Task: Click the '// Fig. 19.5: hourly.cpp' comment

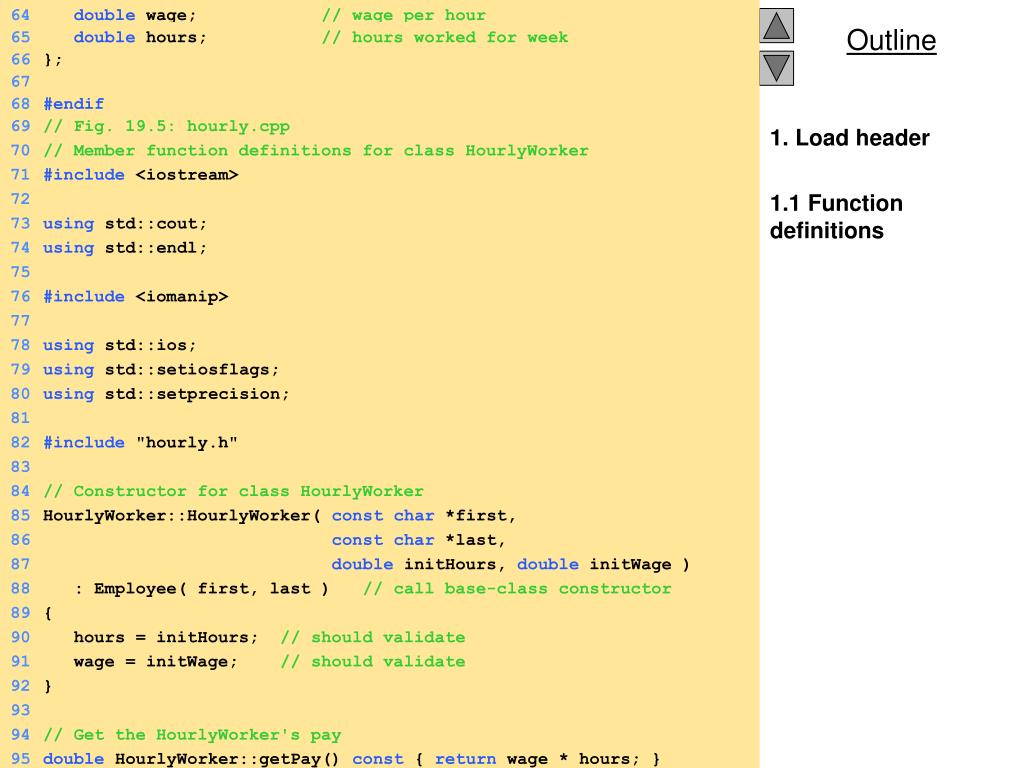Action: [167, 126]
